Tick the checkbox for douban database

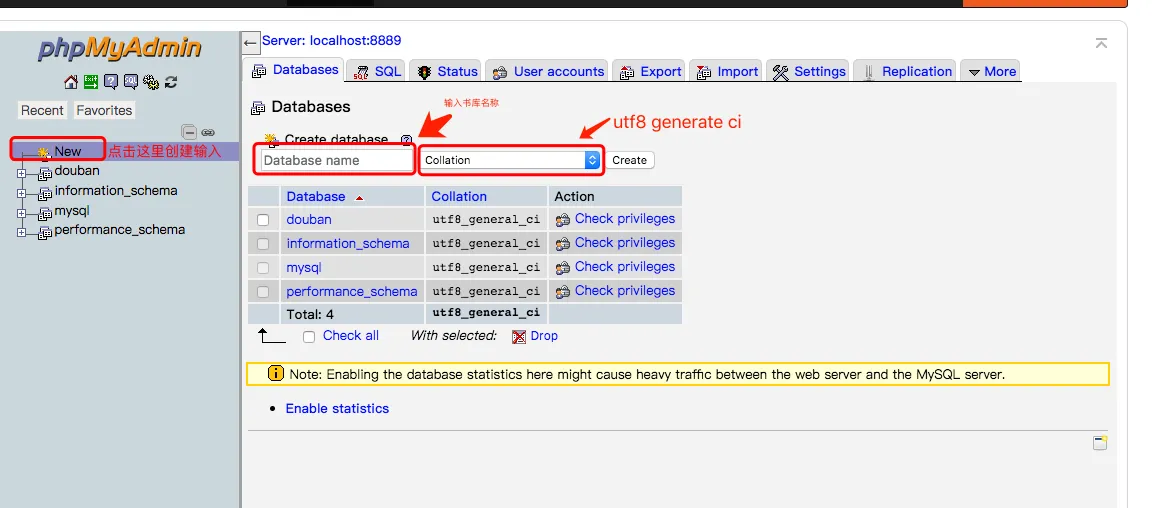[263, 220]
